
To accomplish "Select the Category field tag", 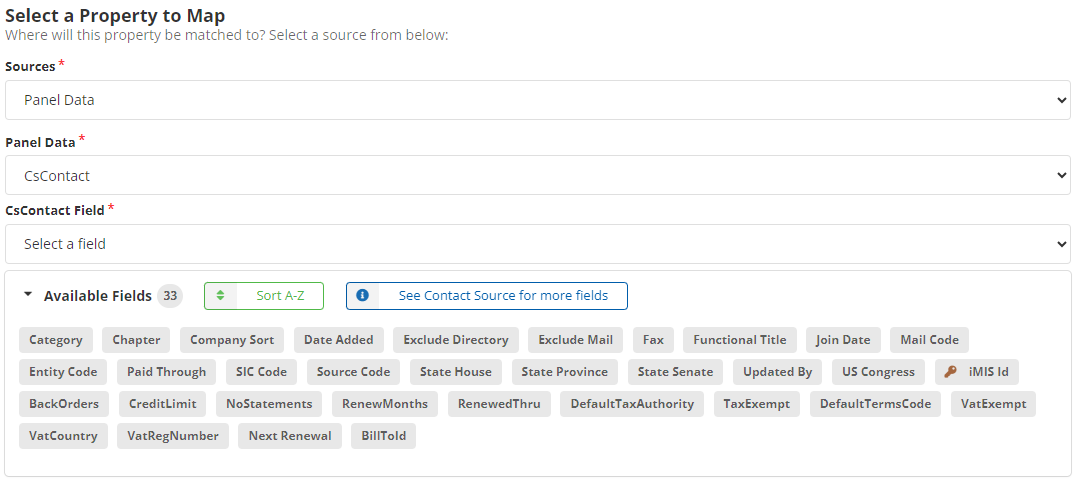I will 56,340.
